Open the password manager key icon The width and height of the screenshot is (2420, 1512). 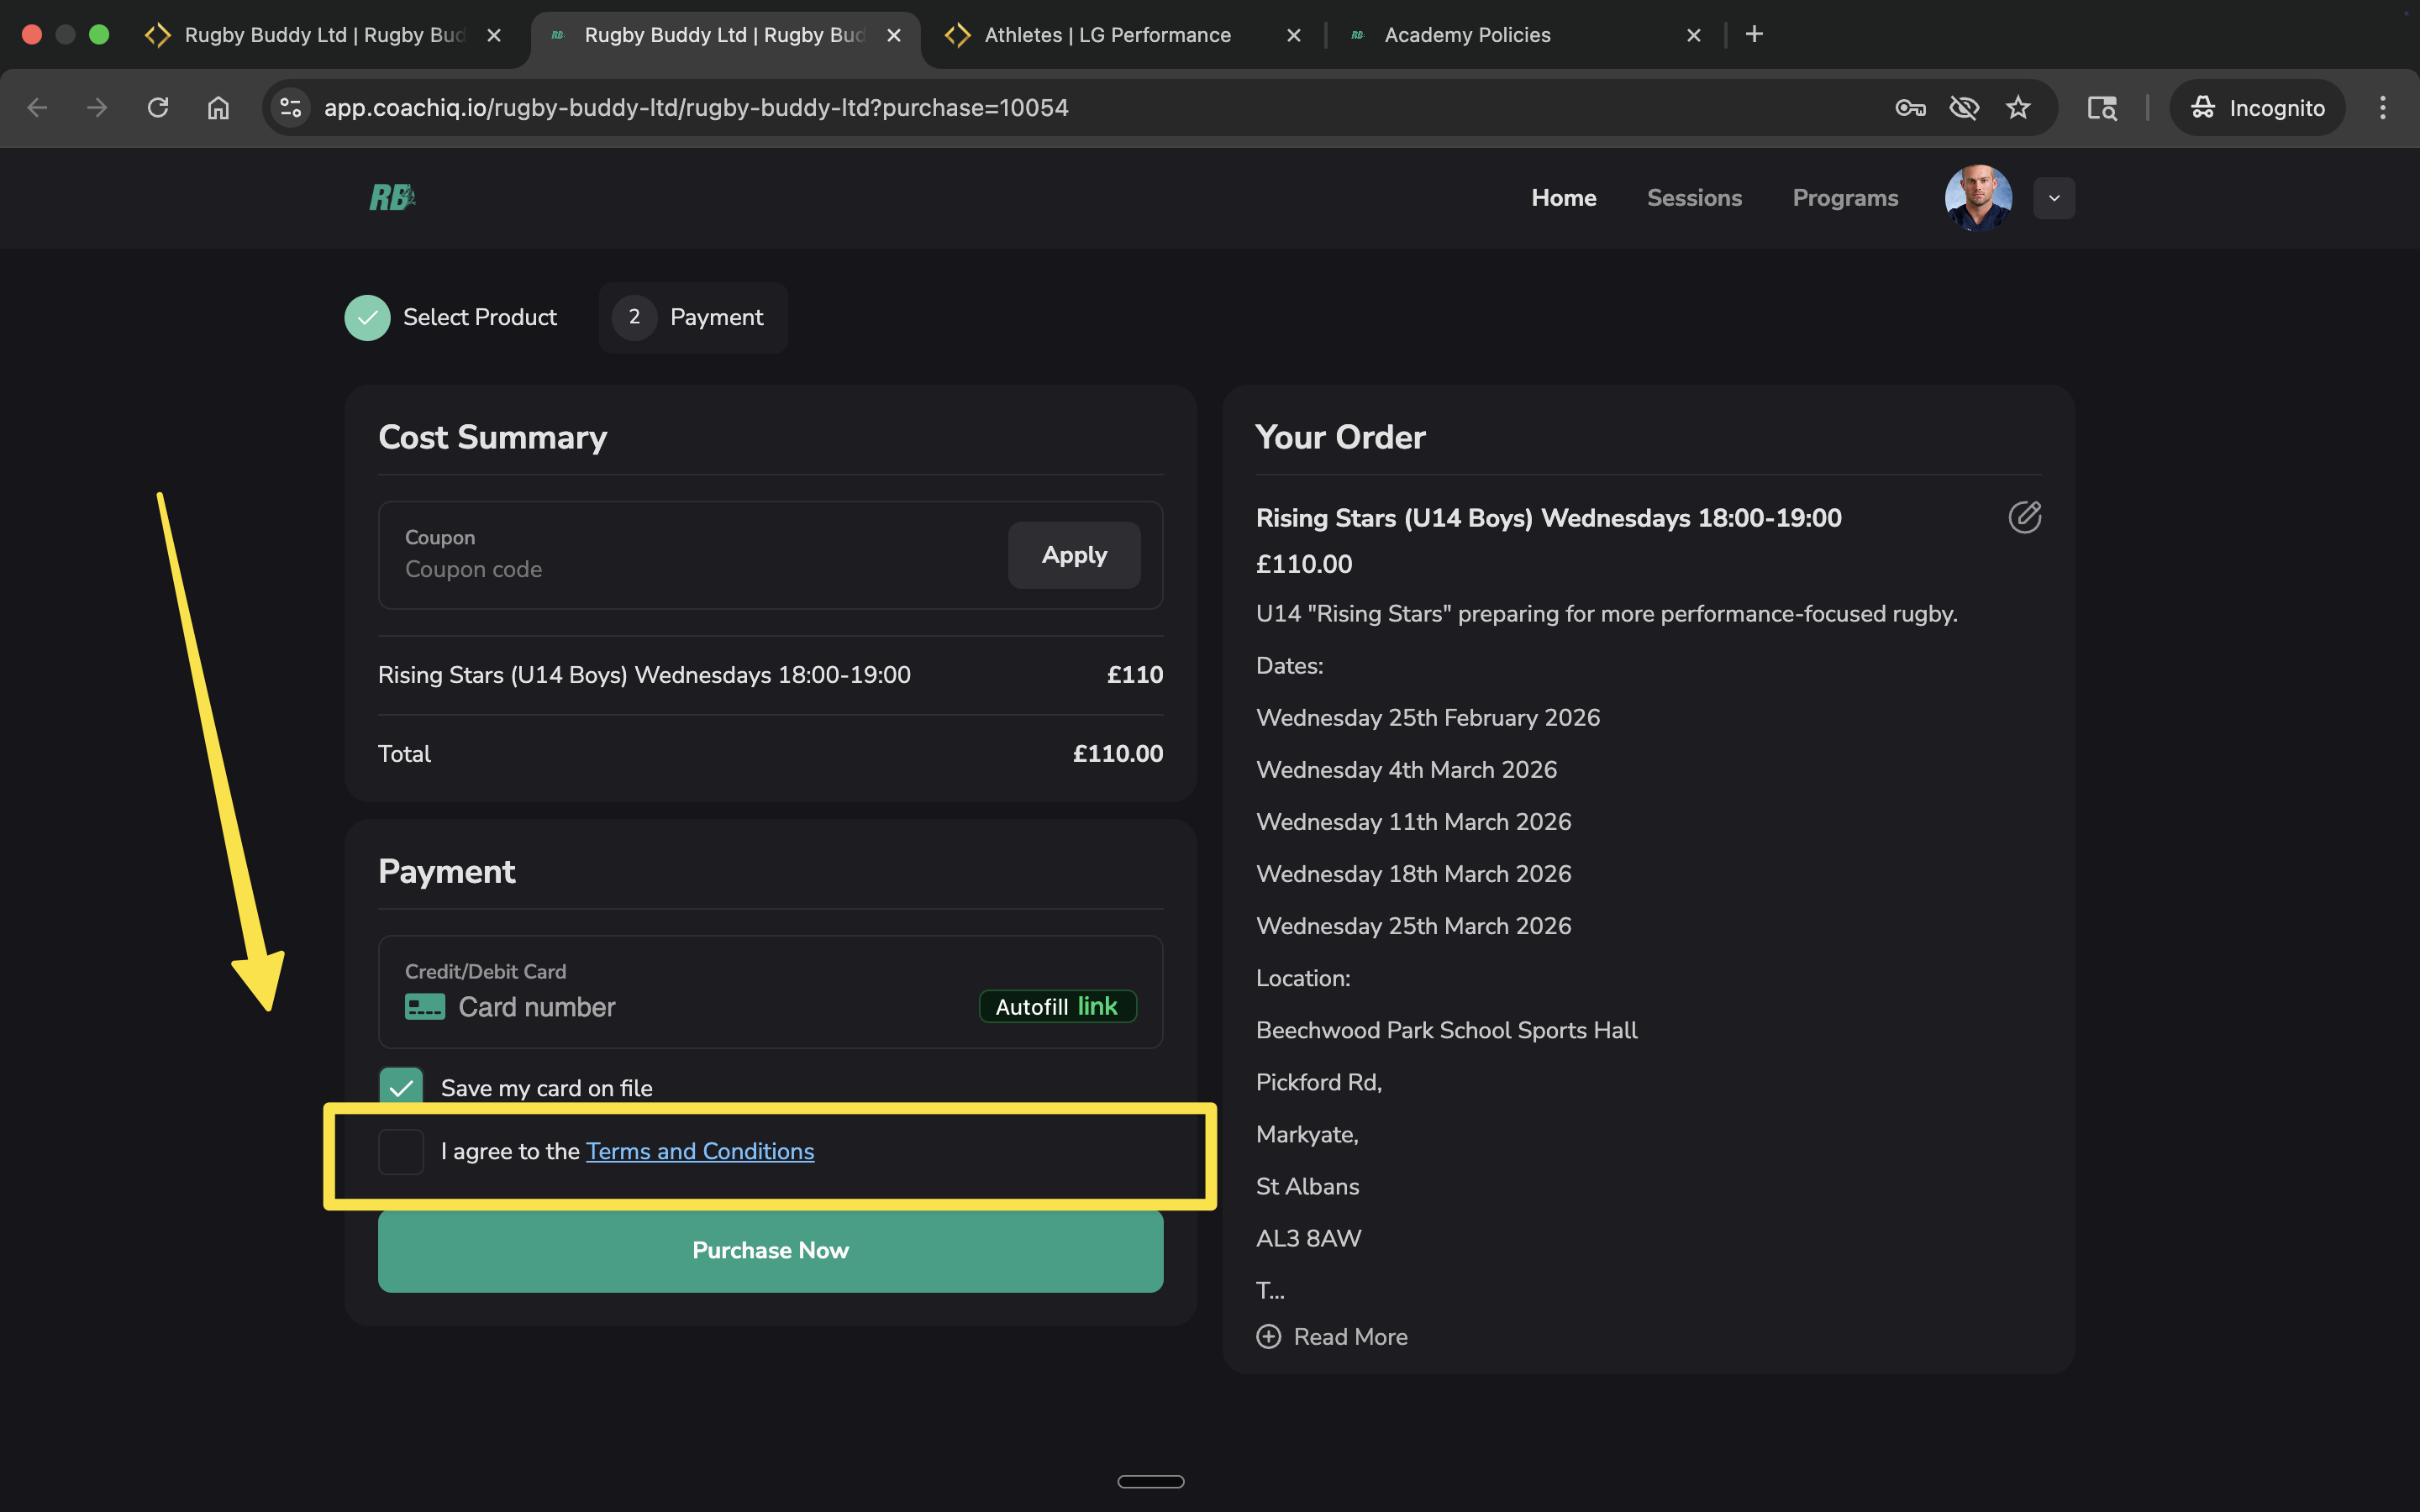point(1910,107)
